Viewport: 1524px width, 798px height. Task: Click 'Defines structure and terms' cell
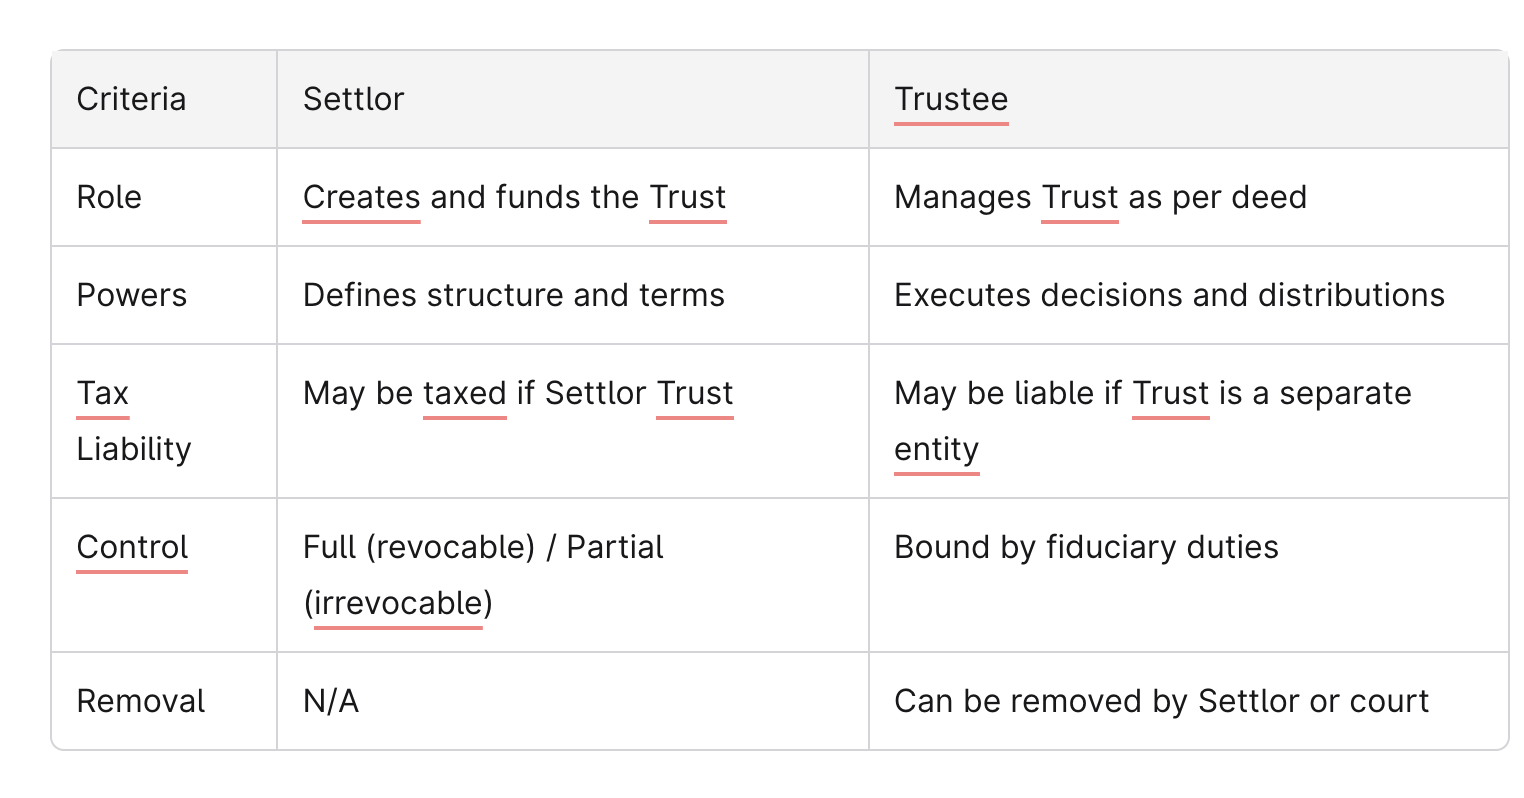[x=514, y=295]
